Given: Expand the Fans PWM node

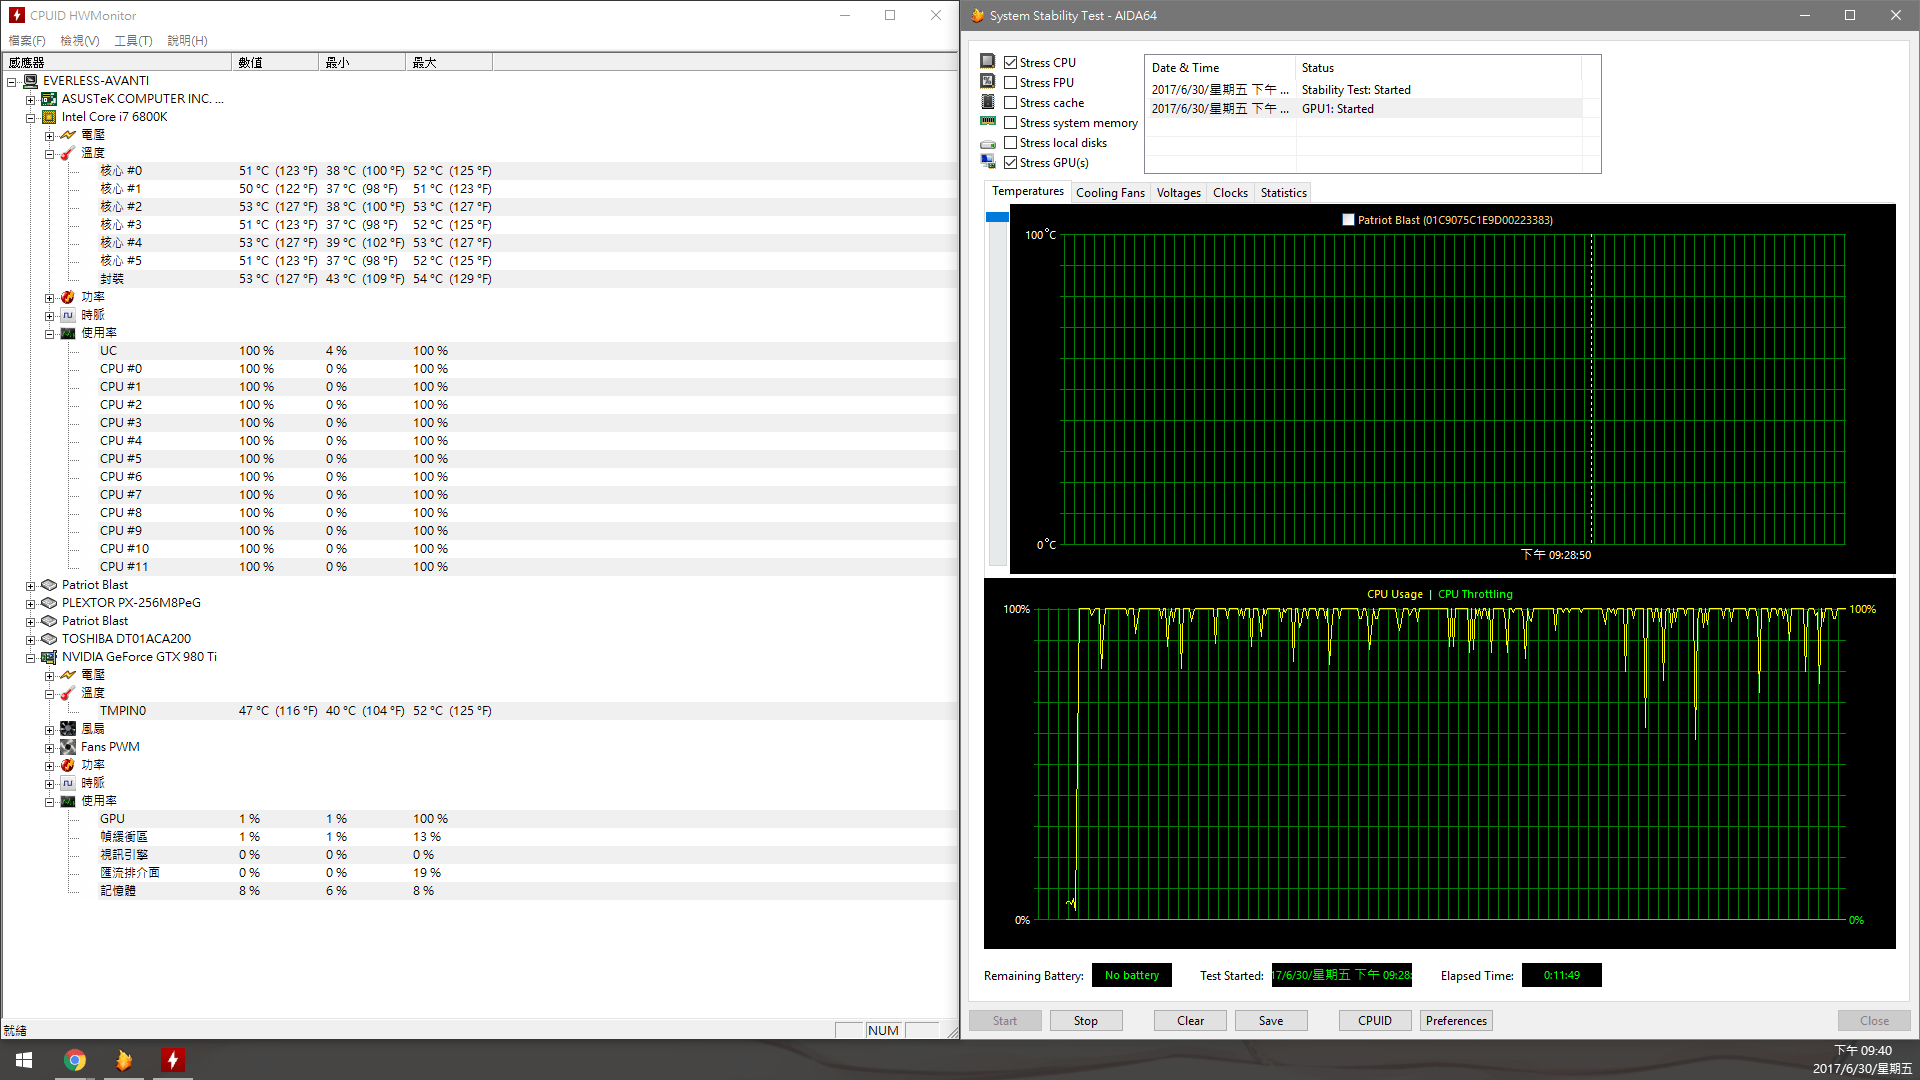Looking at the screenshot, I should point(49,748).
